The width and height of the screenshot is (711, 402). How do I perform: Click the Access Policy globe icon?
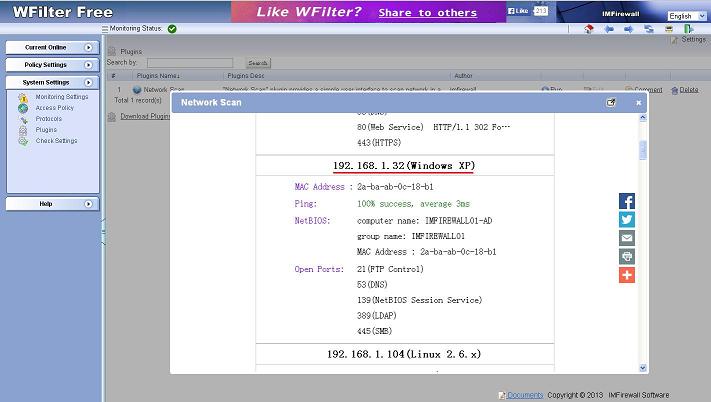coord(23,108)
